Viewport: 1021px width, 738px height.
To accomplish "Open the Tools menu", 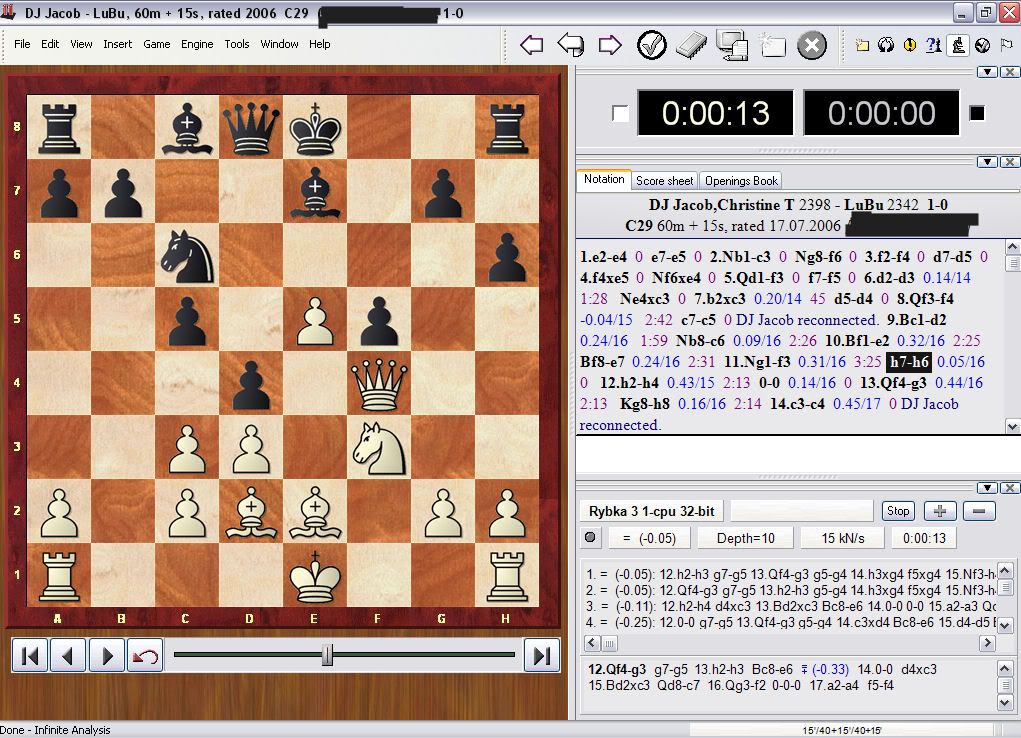I will point(237,44).
